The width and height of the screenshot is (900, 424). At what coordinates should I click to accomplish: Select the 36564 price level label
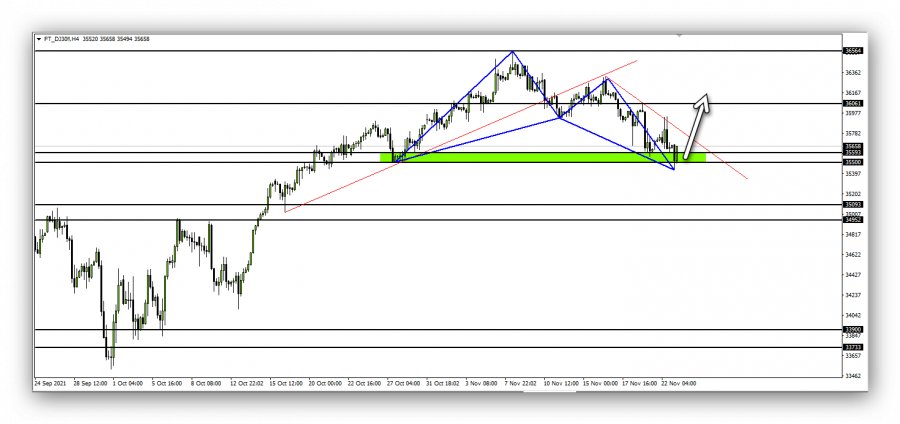pos(853,50)
